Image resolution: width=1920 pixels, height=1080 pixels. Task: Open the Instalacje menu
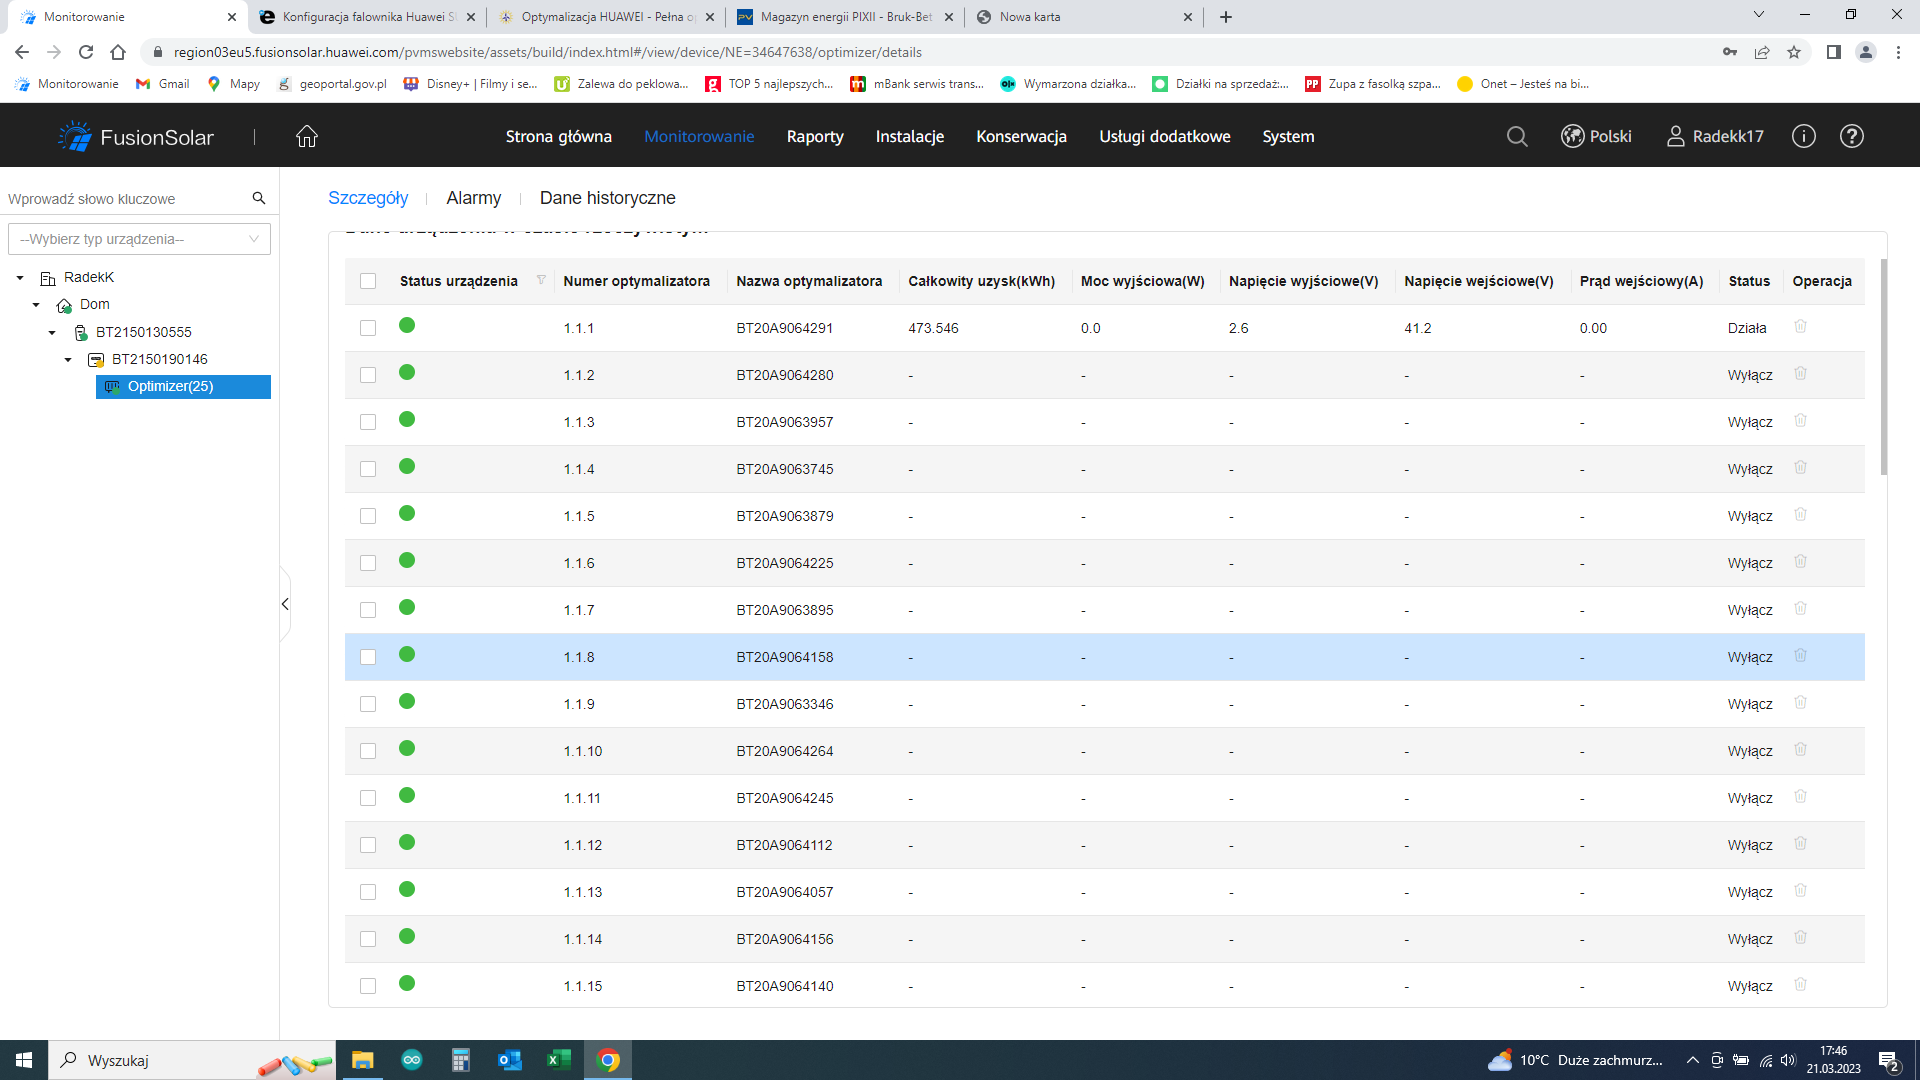click(x=909, y=136)
